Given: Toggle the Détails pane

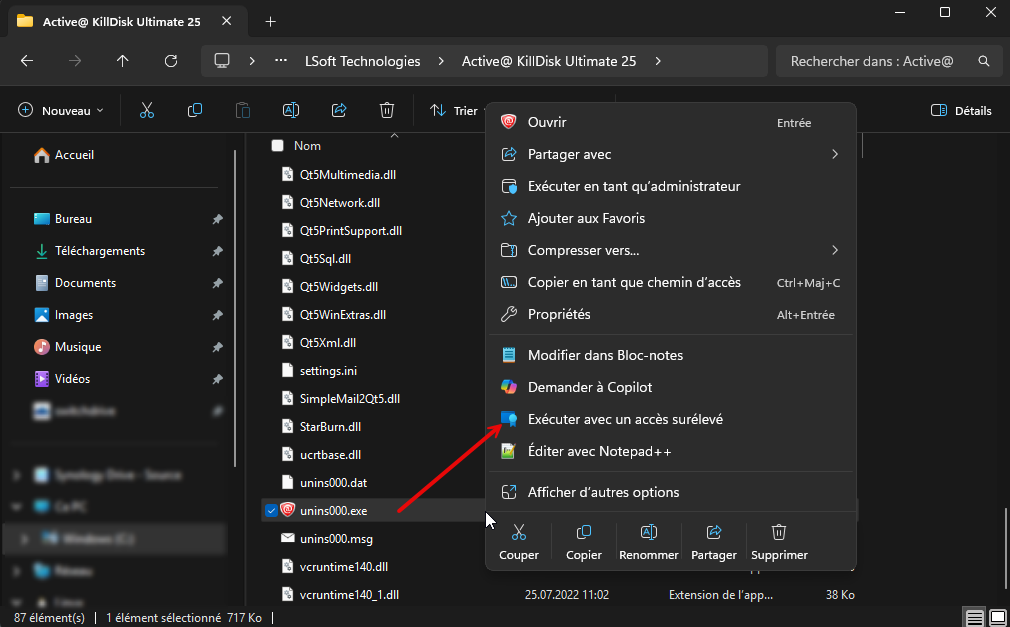Looking at the screenshot, I should pos(961,111).
